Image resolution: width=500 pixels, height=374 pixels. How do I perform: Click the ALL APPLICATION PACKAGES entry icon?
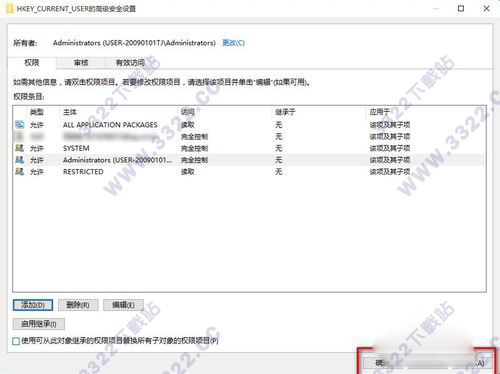19,125
